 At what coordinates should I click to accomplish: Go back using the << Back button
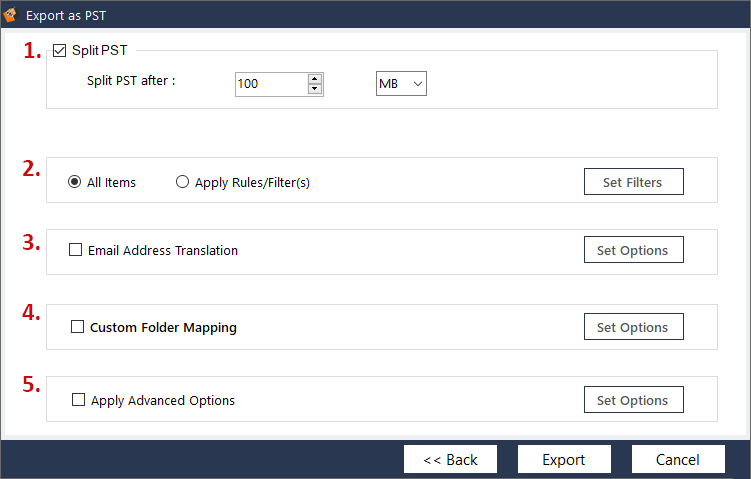point(450,460)
